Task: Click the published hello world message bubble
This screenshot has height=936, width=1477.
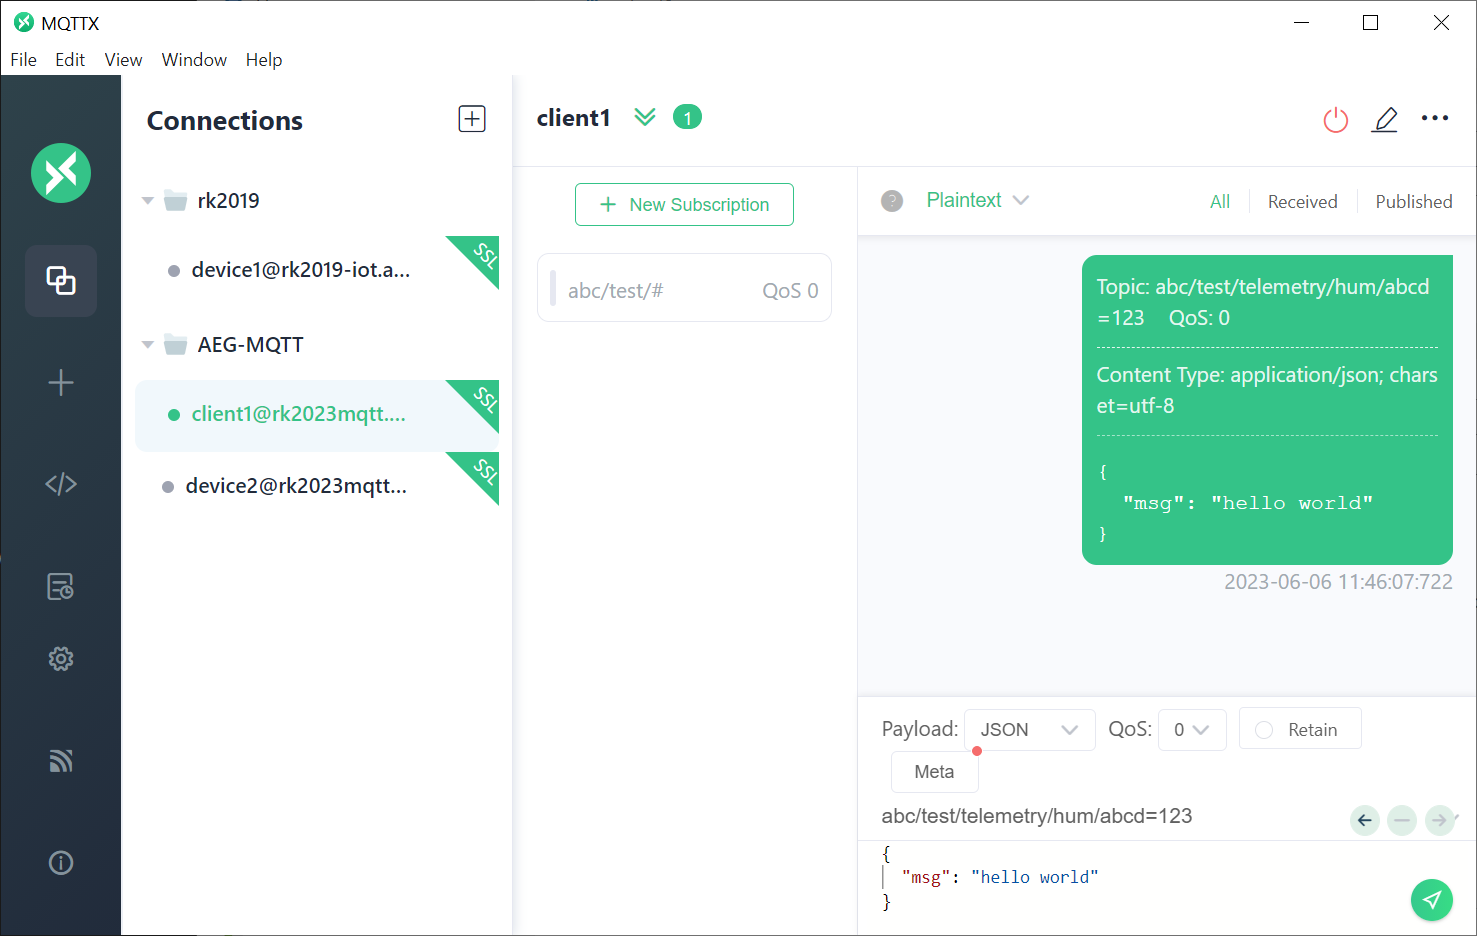Action: pyautogui.click(x=1267, y=410)
